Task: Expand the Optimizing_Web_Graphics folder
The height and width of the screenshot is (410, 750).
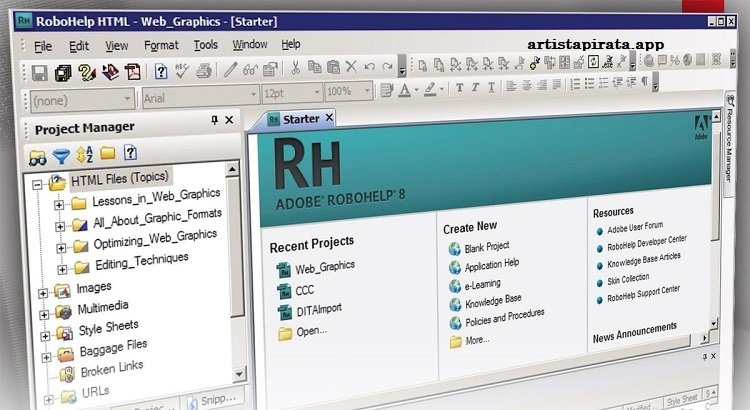Action: tap(61, 248)
